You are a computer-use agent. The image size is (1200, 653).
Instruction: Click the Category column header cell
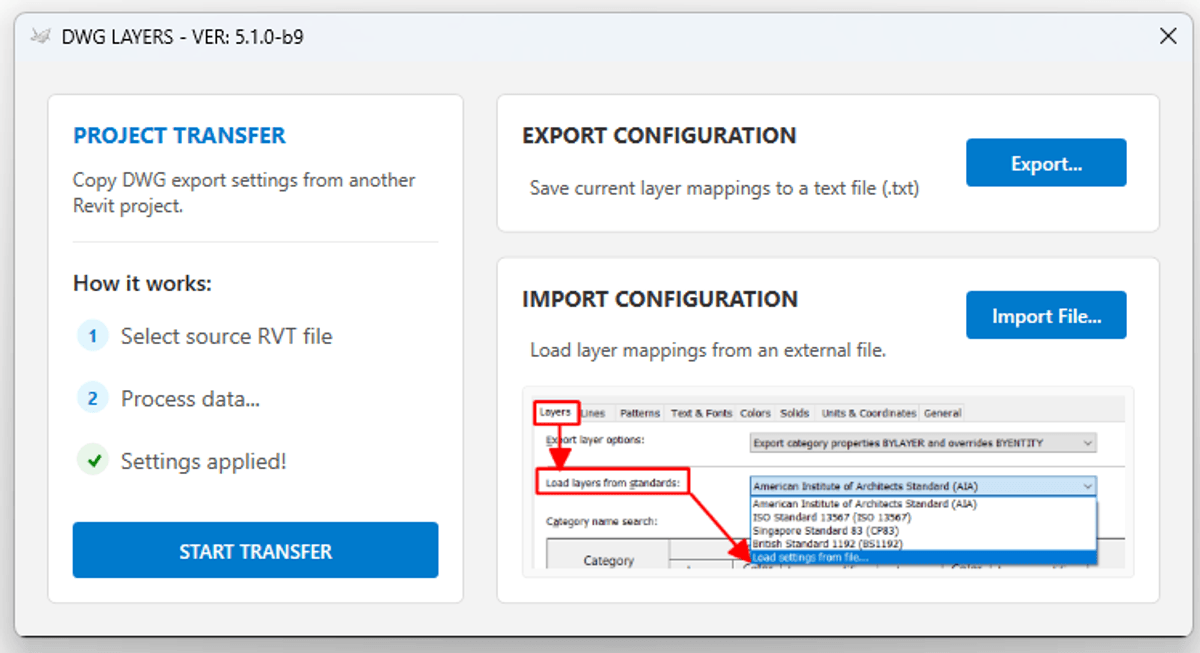[608, 561]
